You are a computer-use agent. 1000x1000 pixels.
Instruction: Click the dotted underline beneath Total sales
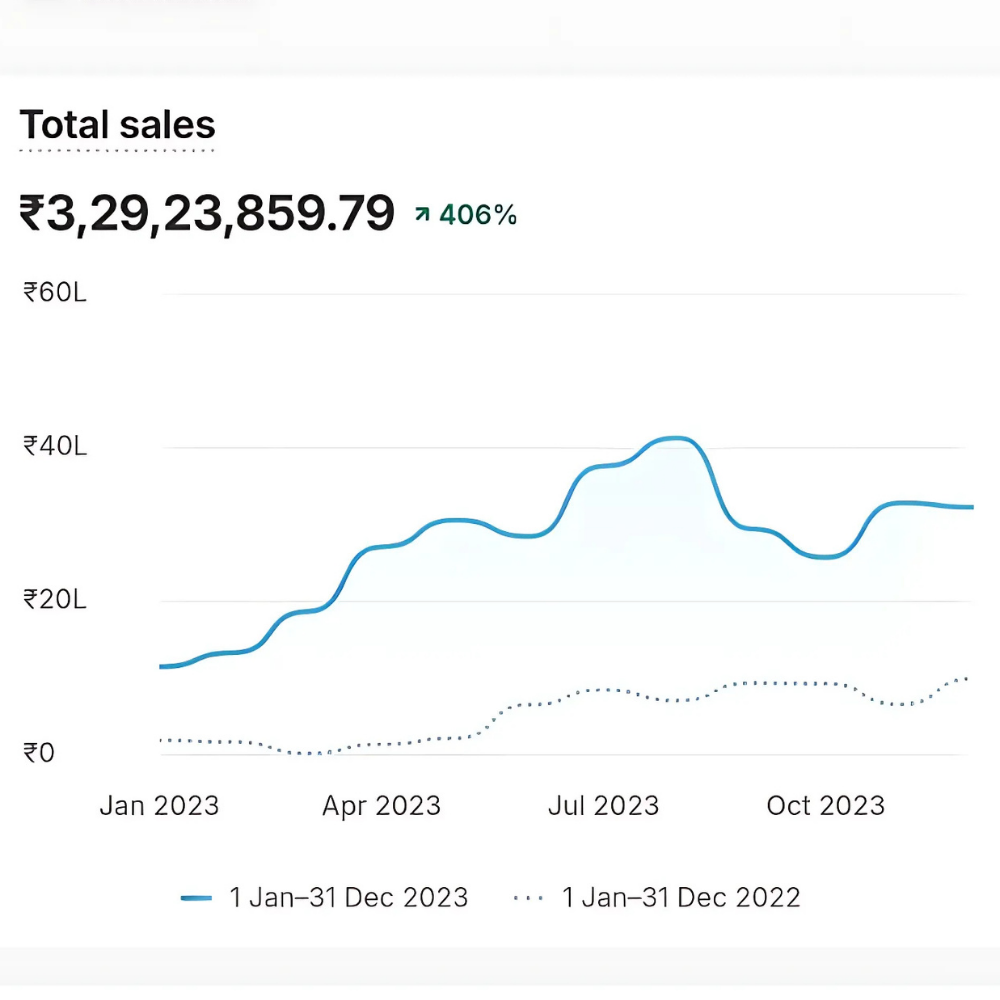pyautogui.click(x=117, y=151)
